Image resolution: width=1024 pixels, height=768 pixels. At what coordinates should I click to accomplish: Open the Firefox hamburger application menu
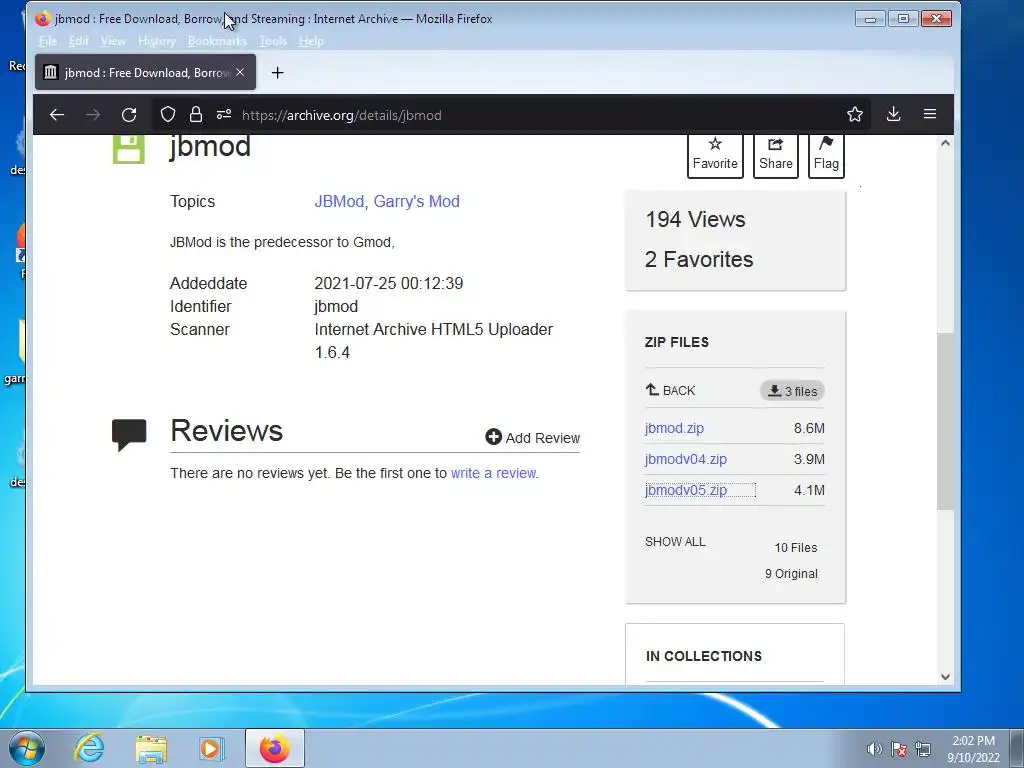tap(930, 114)
